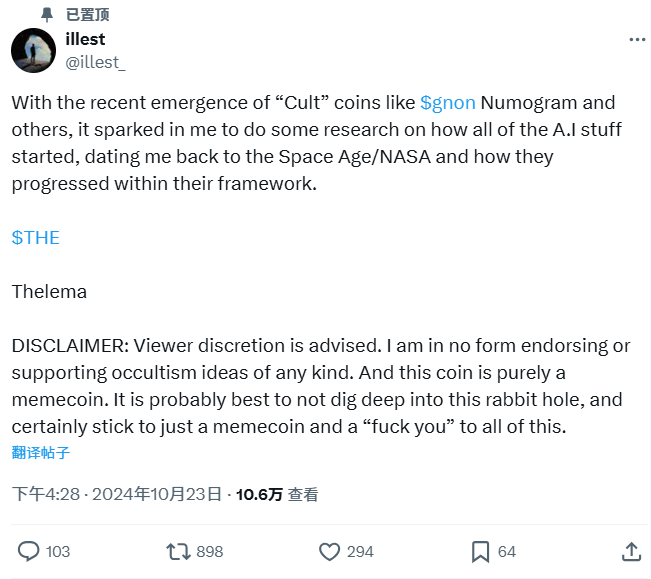Click the 294 likes count
Viewport: 651px width, 579px height.
[x=360, y=552]
